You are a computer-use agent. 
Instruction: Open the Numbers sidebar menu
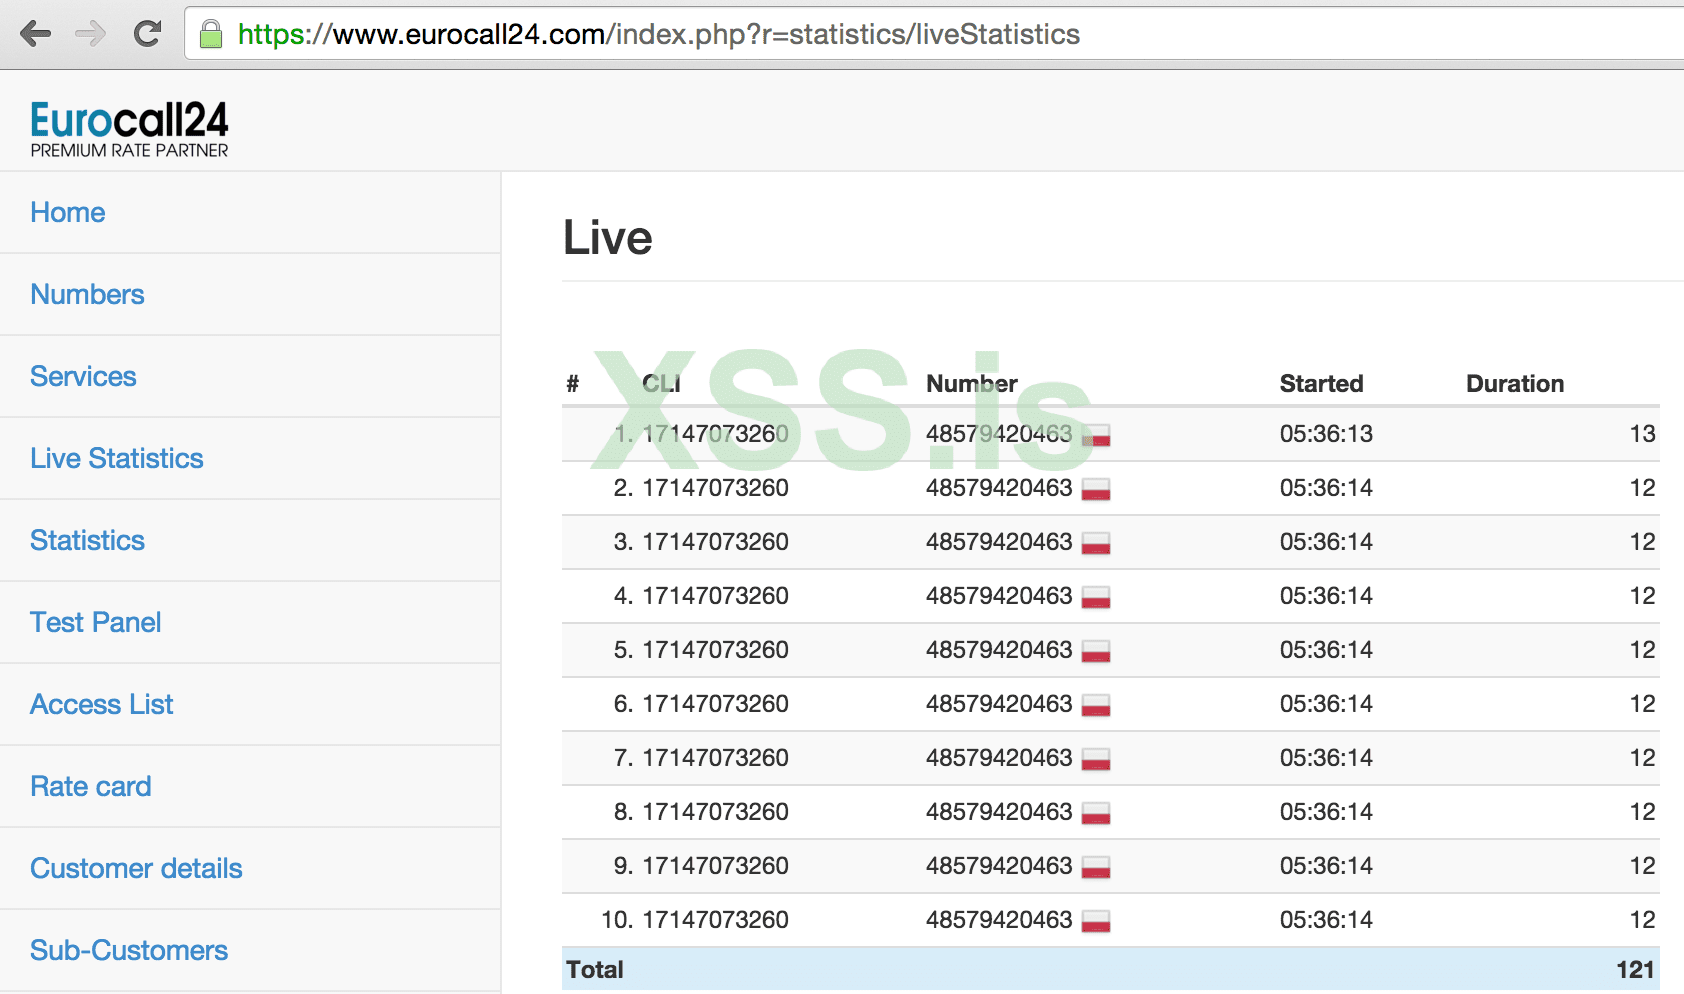coord(88,294)
